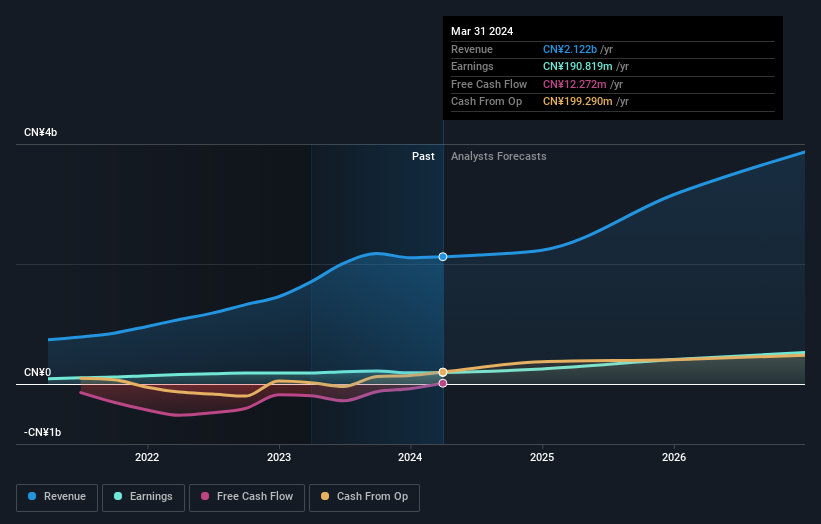This screenshot has width=821, height=524.
Task: Click the CN¥190.819m earnings value
Action: (578, 66)
